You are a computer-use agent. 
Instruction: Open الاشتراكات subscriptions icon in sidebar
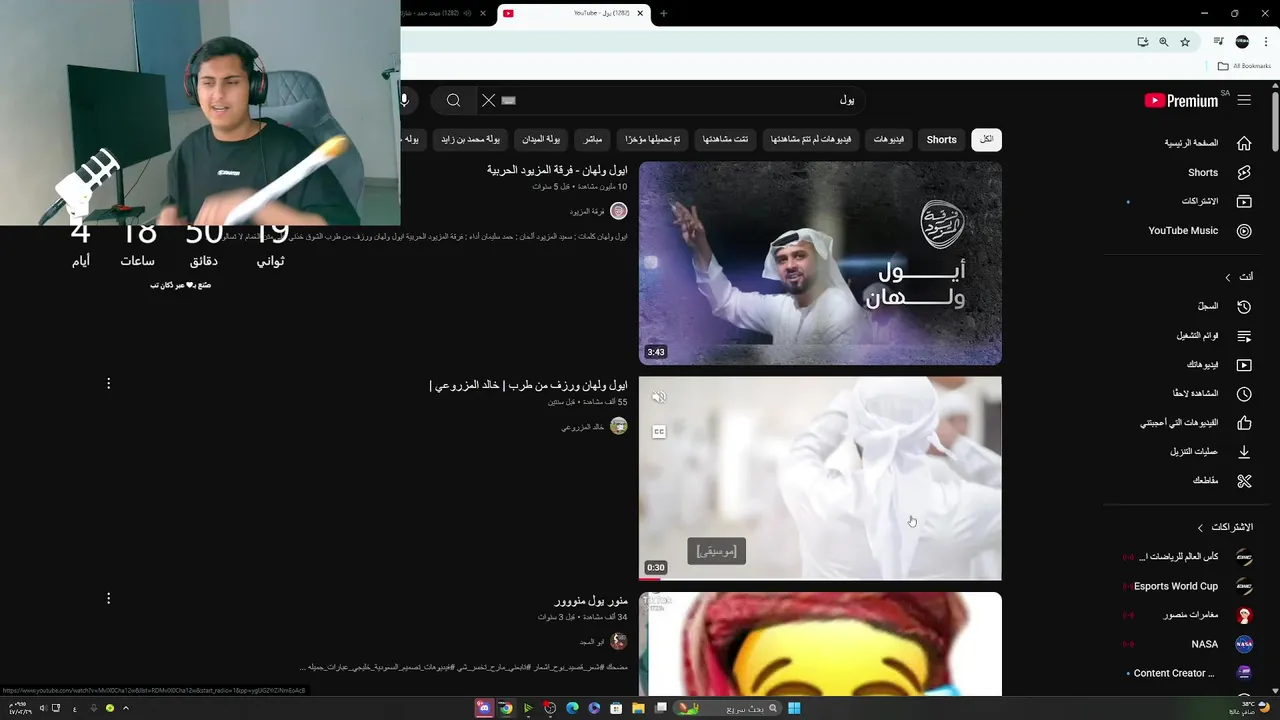tap(1244, 201)
